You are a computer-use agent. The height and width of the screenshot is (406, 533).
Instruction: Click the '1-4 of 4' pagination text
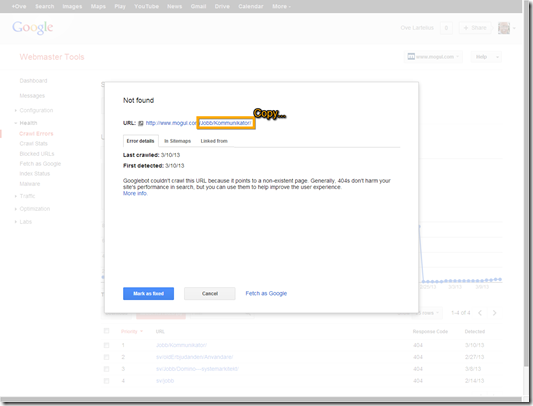point(461,313)
